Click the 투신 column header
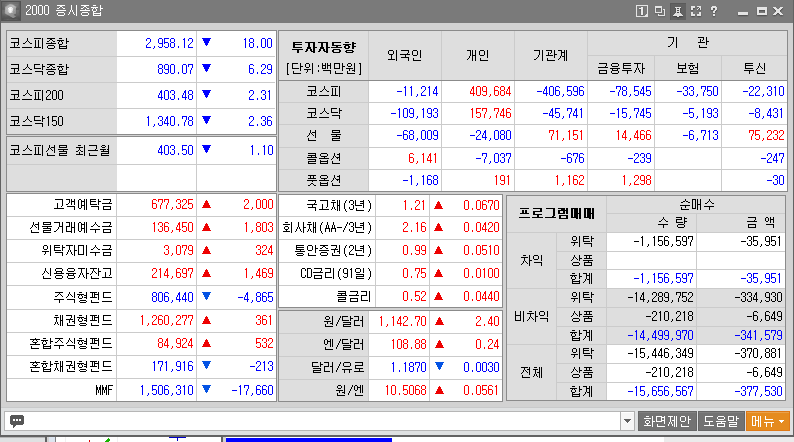The height and width of the screenshot is (442, 794). point(755,68)
